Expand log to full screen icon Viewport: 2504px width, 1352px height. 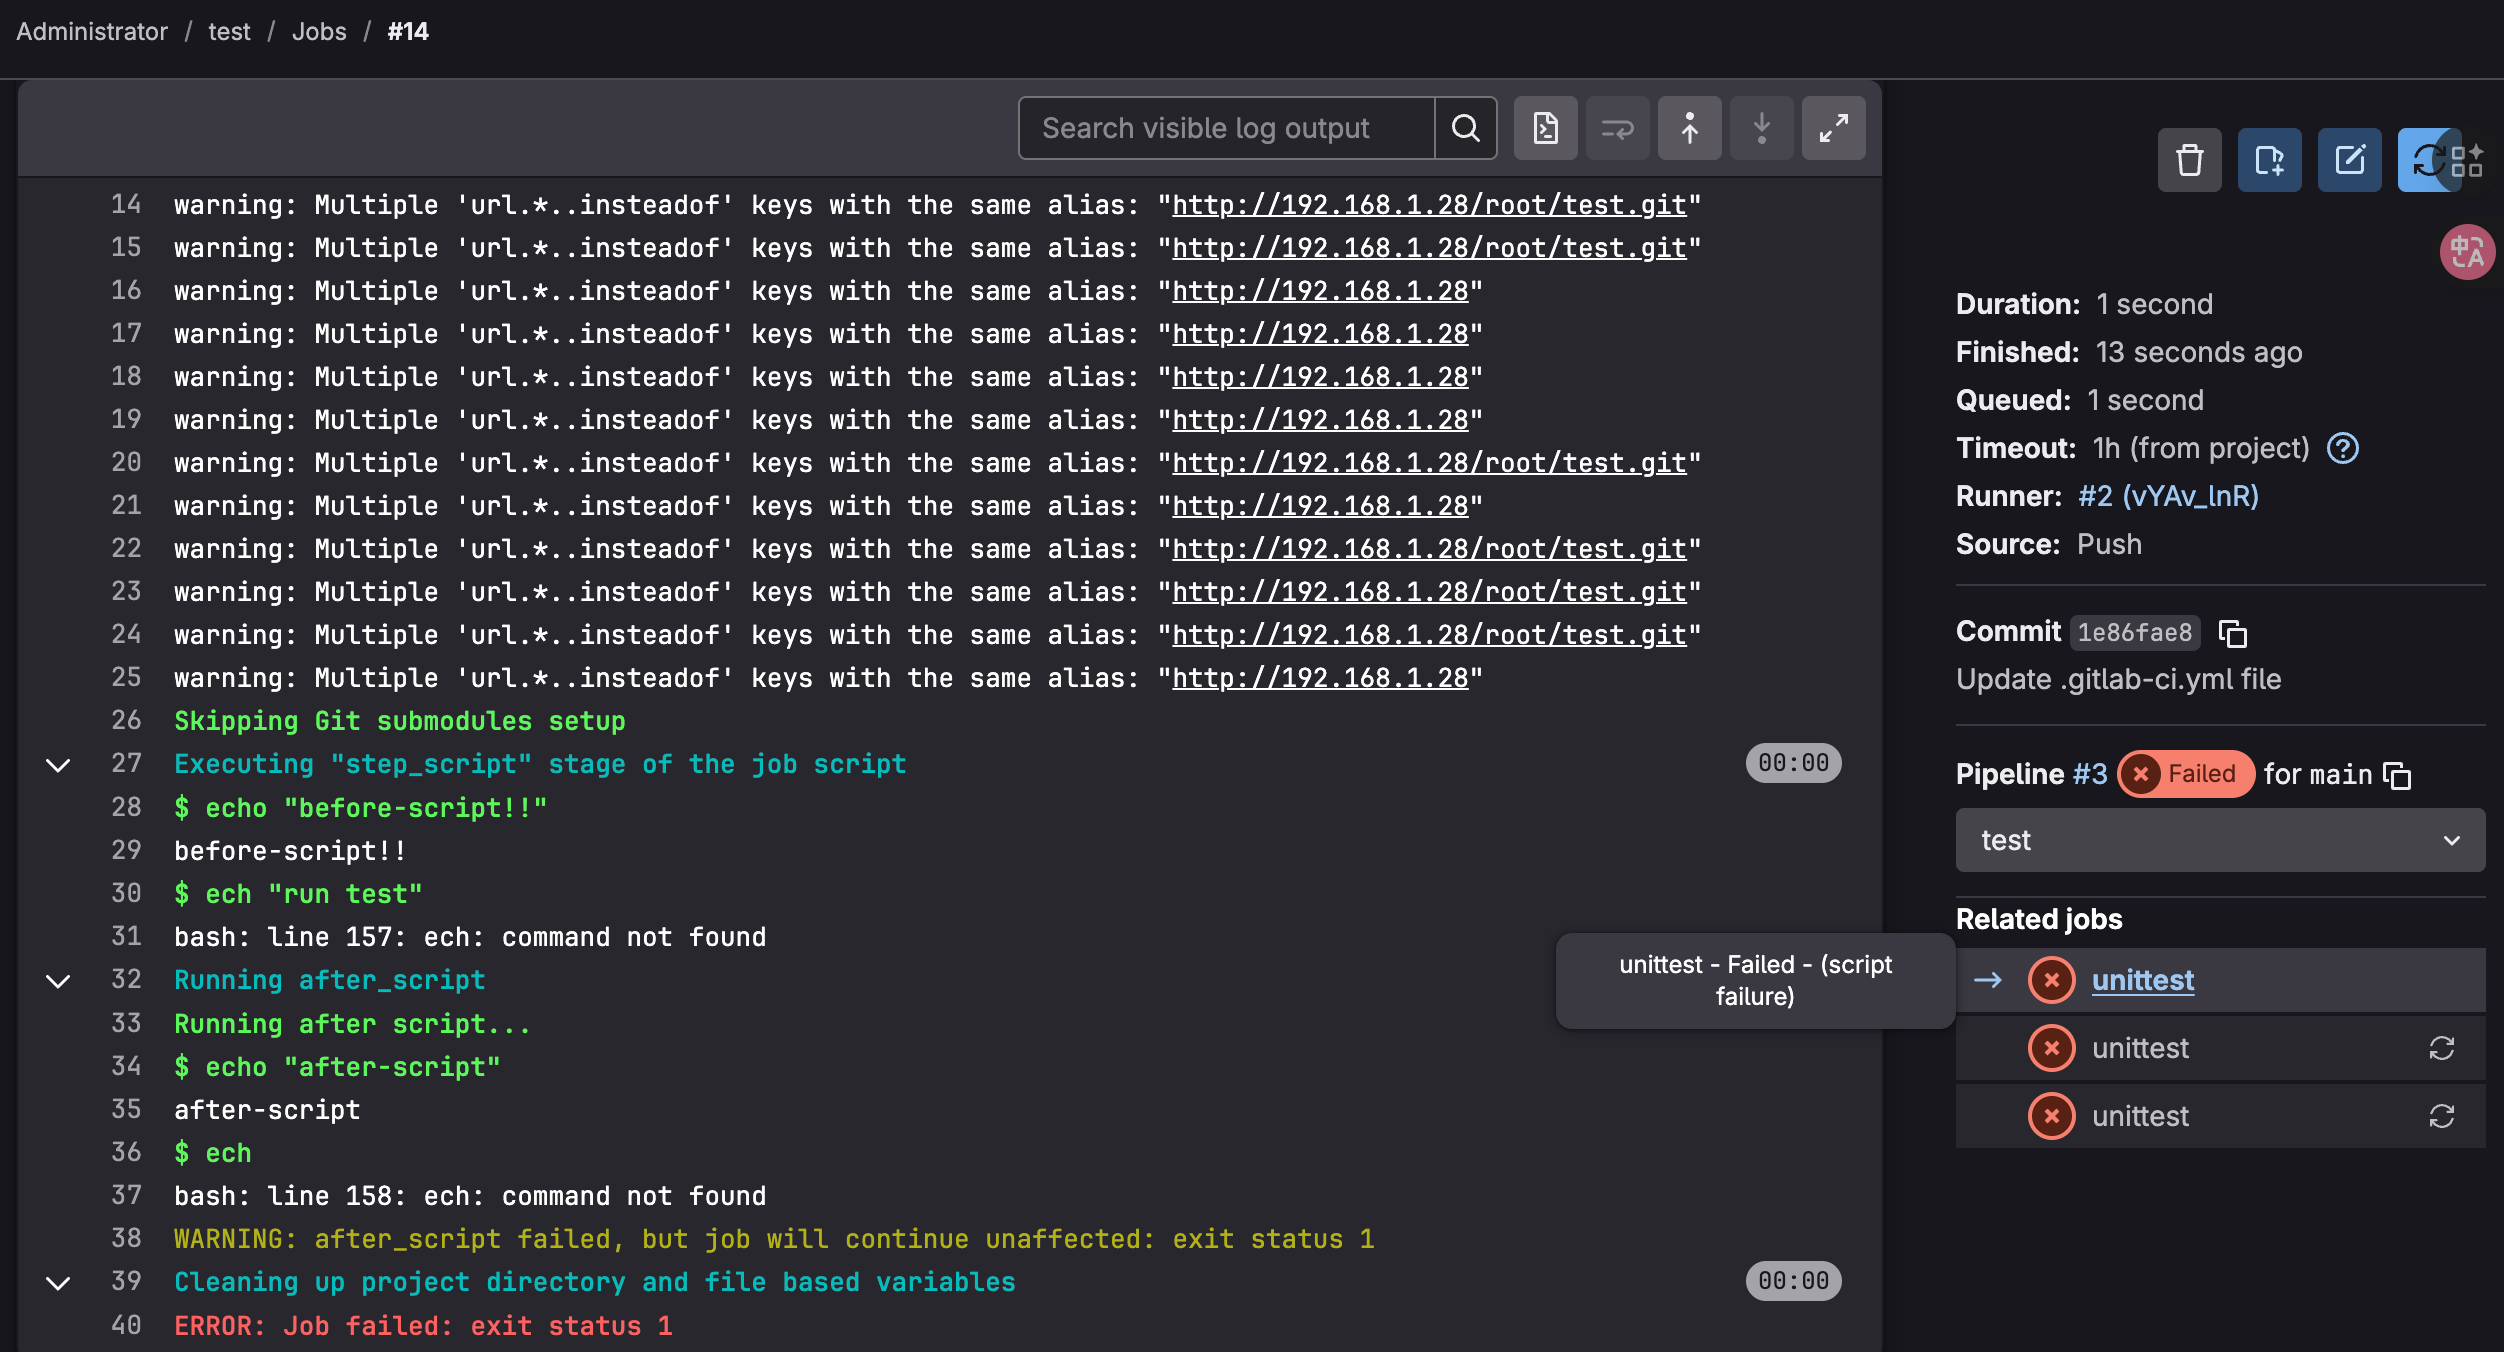[1833, 128]
